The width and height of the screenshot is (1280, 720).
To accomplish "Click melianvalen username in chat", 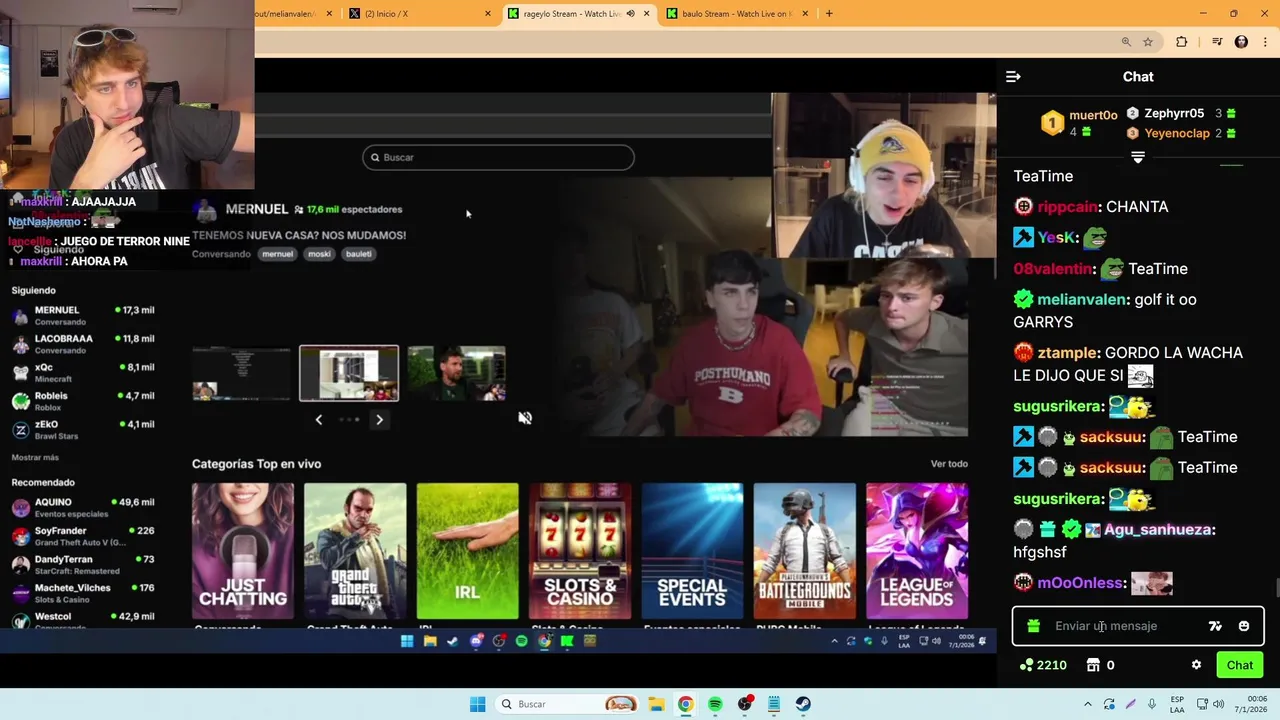I will (1083, 300).
